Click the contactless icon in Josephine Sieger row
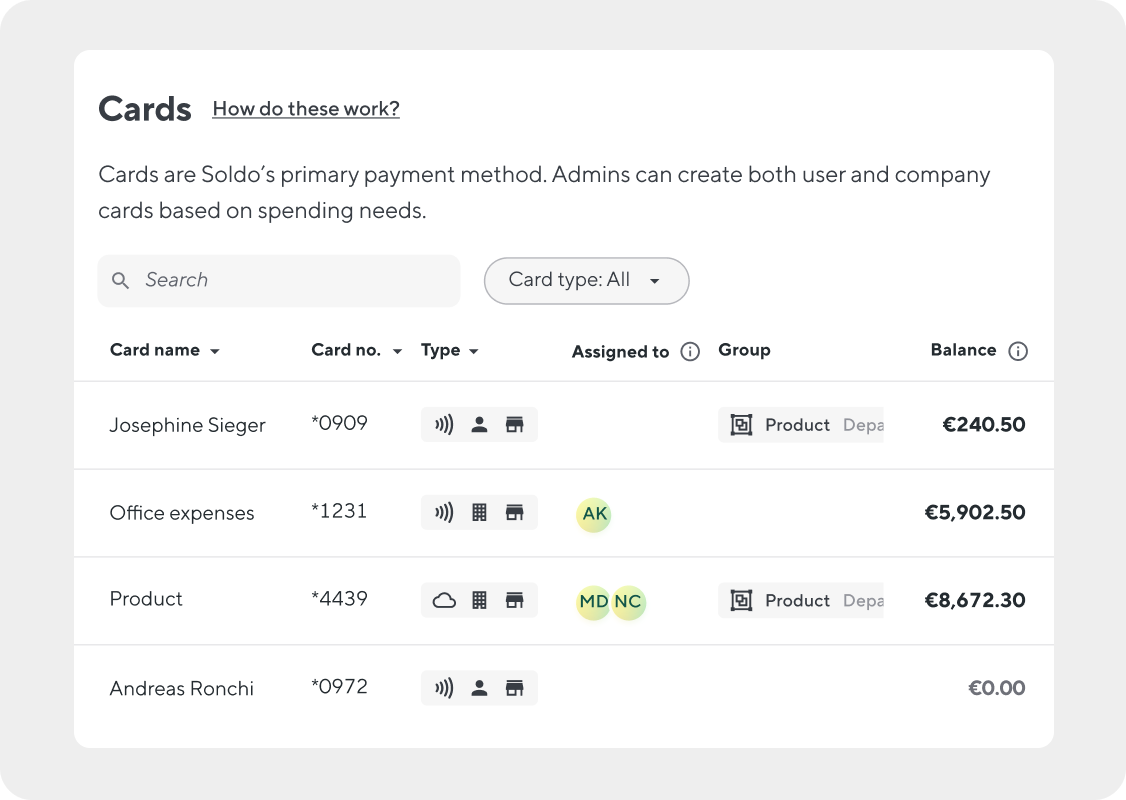 pos(444,425)
